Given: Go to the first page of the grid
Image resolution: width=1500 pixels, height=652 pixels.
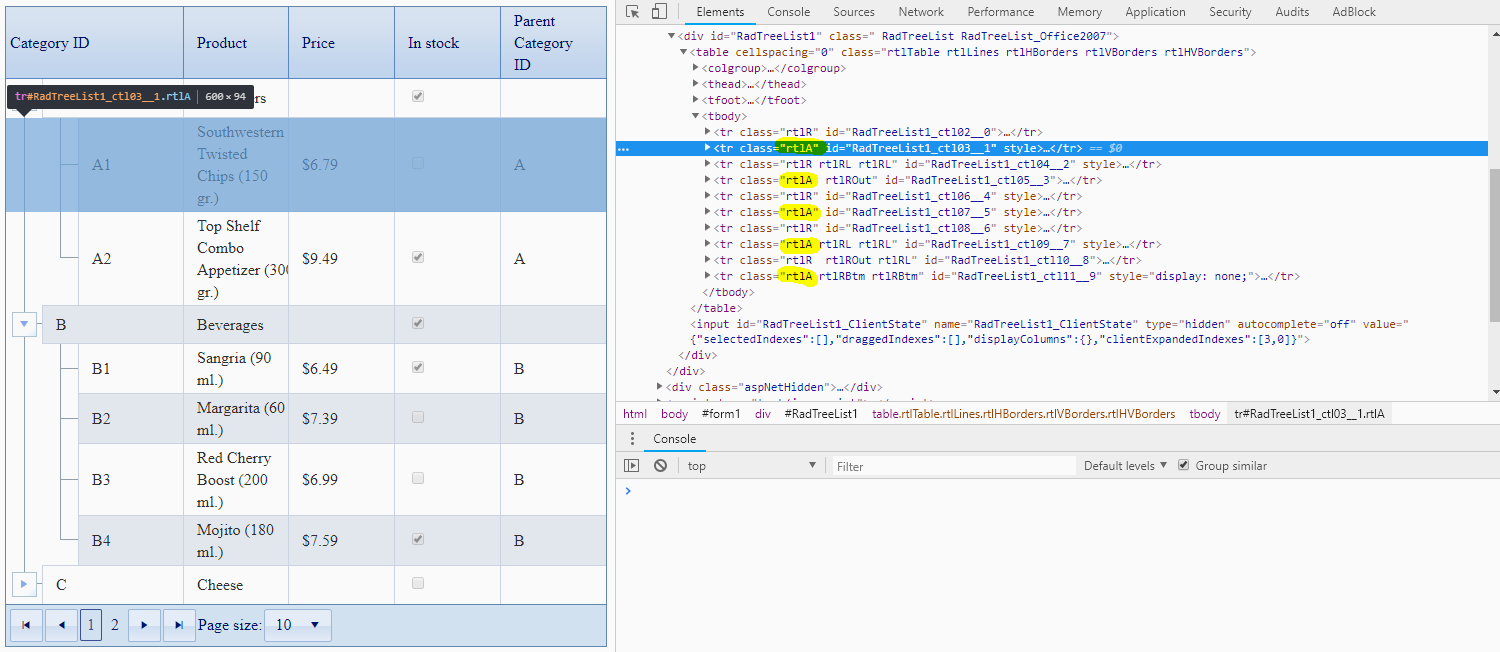Looking at the screenshot, I should click(x=26, y=625).
